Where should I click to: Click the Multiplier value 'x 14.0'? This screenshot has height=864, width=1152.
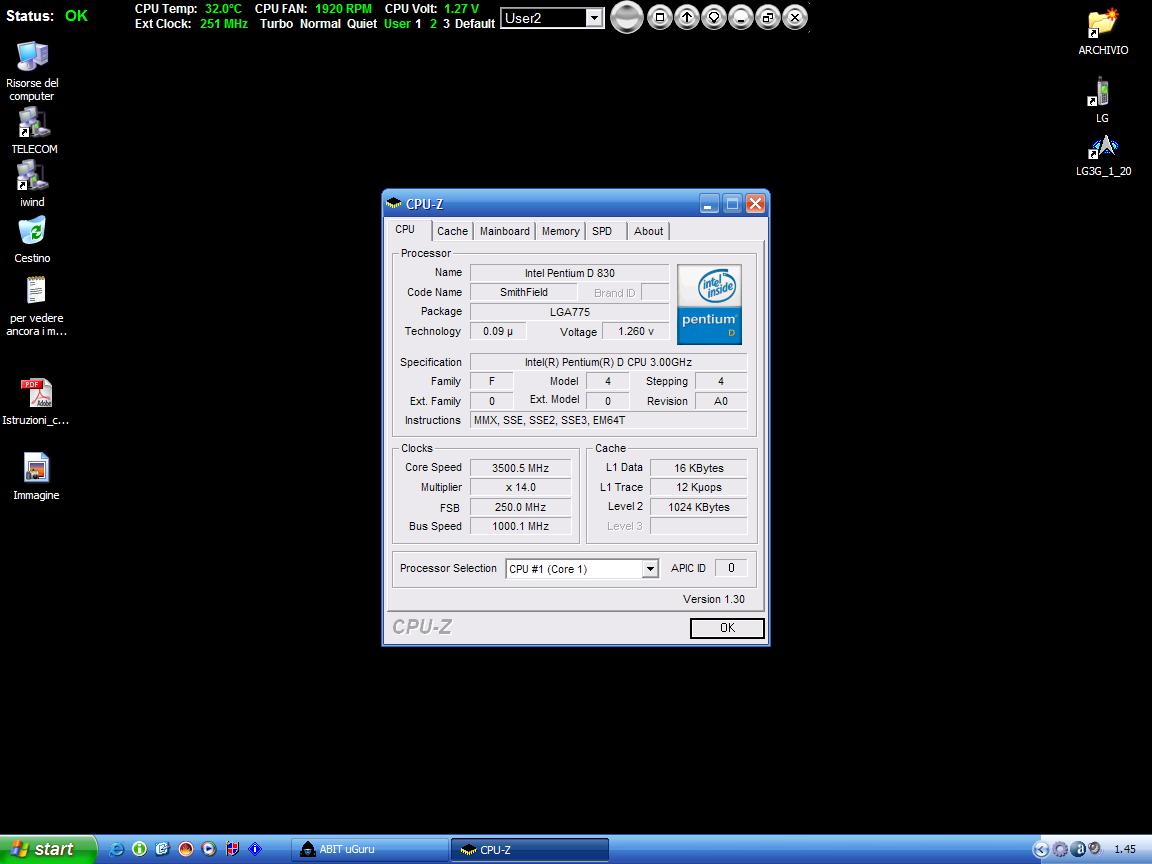tap(520, 487)
